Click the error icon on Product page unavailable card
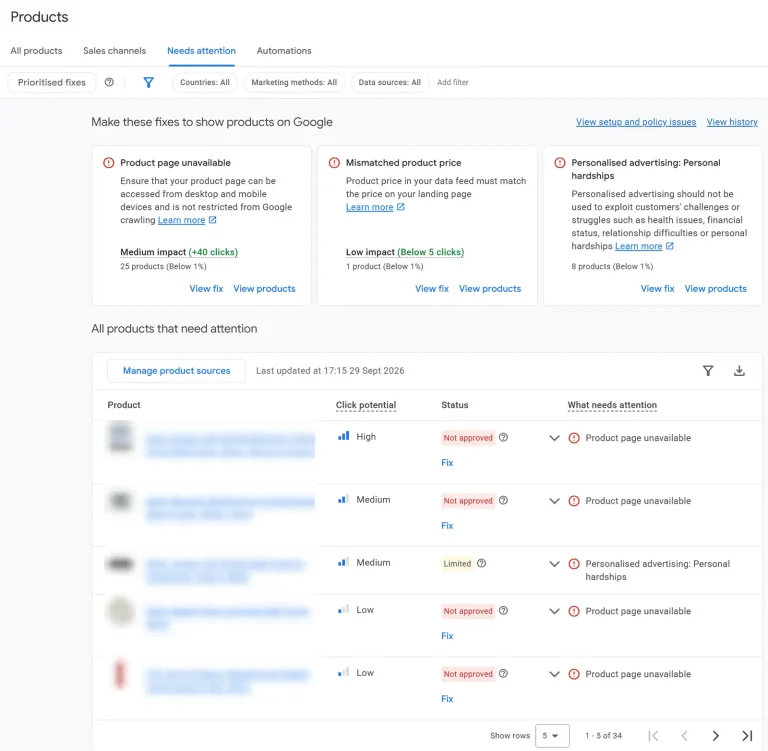768x751 pixels. 109,163
